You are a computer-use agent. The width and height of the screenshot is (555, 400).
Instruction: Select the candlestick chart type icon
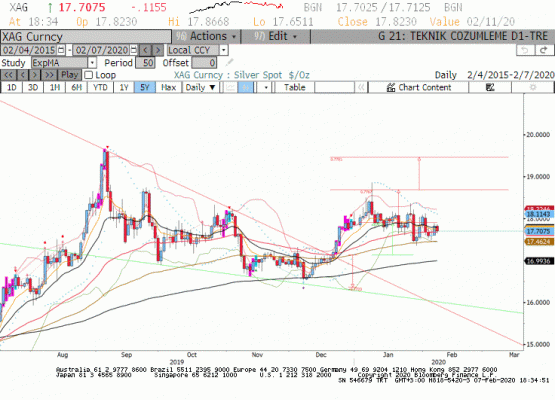(246, 87)
